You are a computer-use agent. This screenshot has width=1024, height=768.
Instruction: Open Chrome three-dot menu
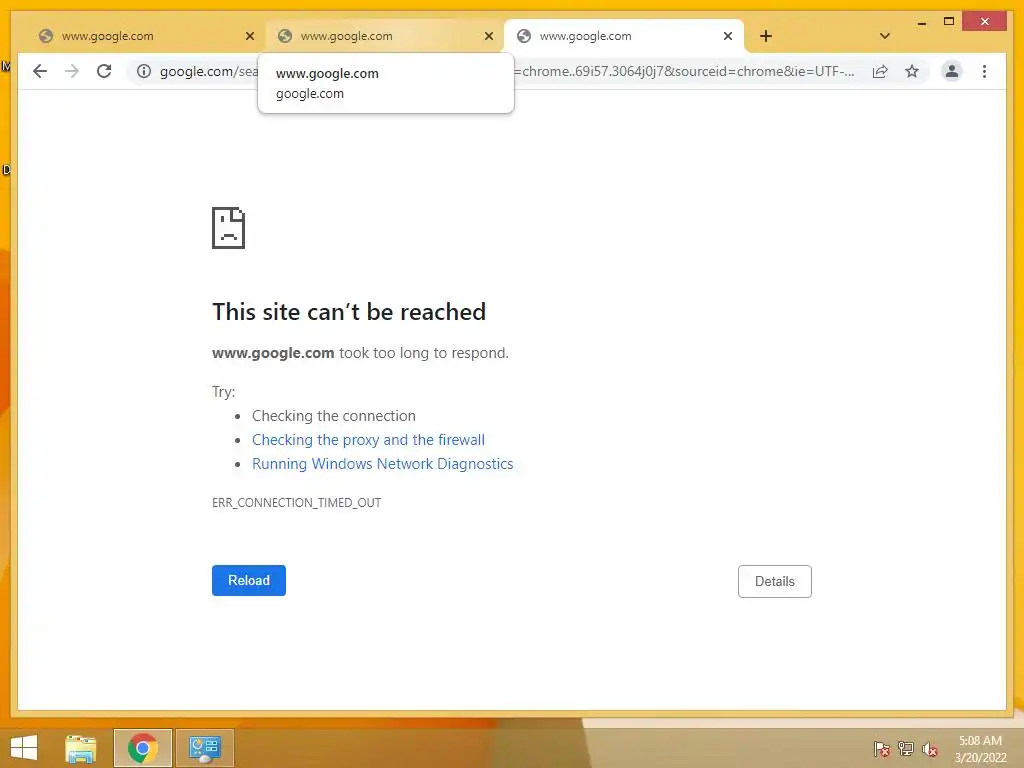point(984,71)
